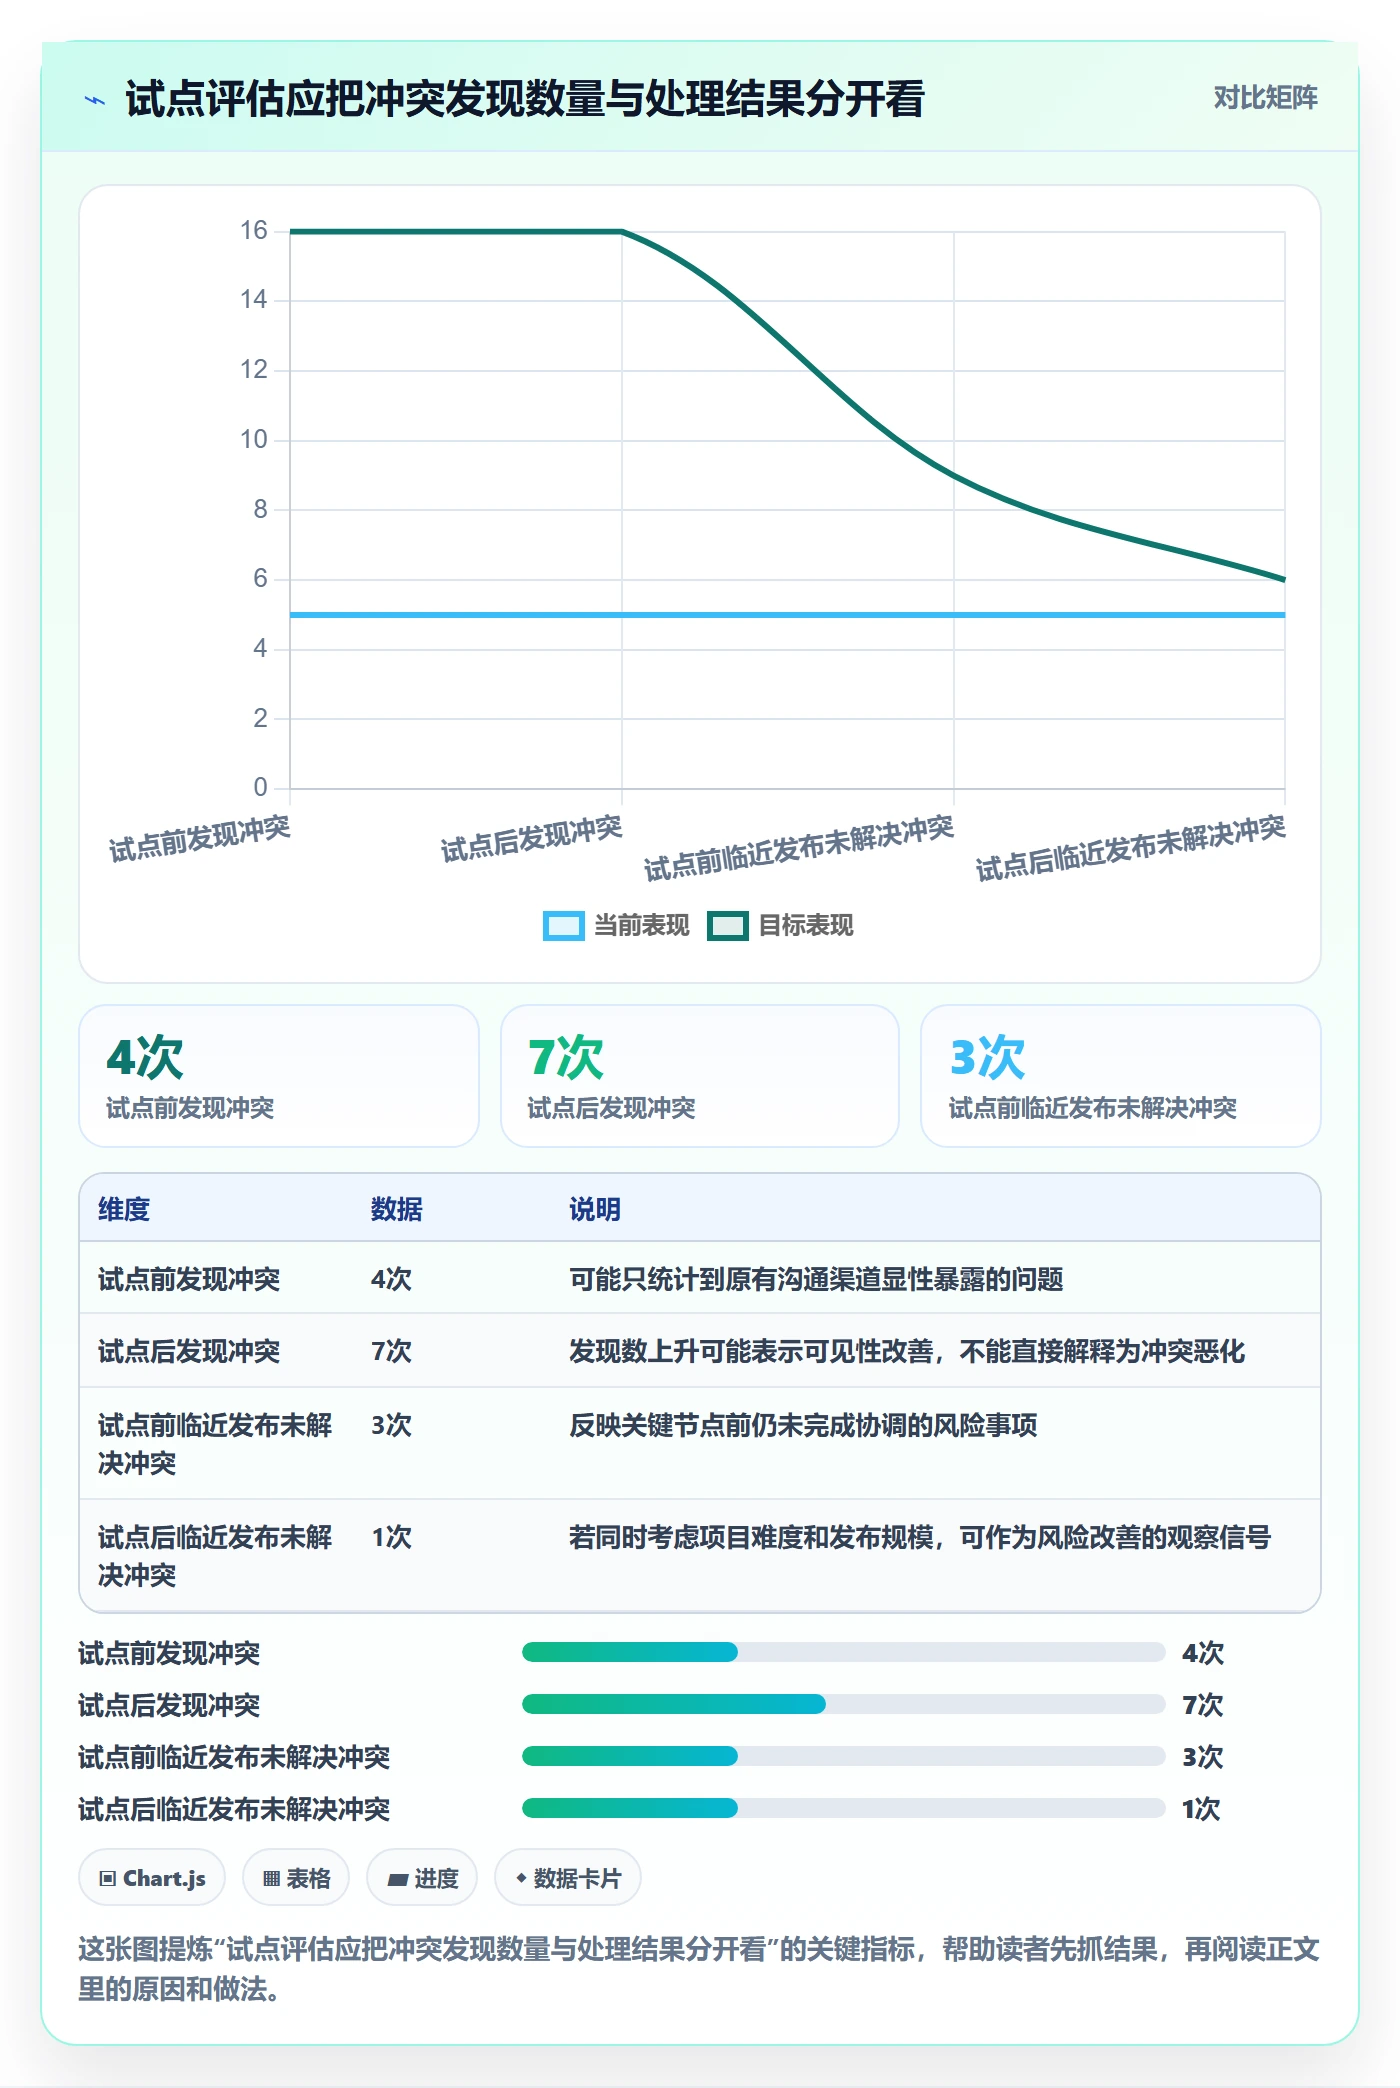
Task: Click chart axis label 试点后临近发布未解决冲突
Action: tap(1131, 847)
